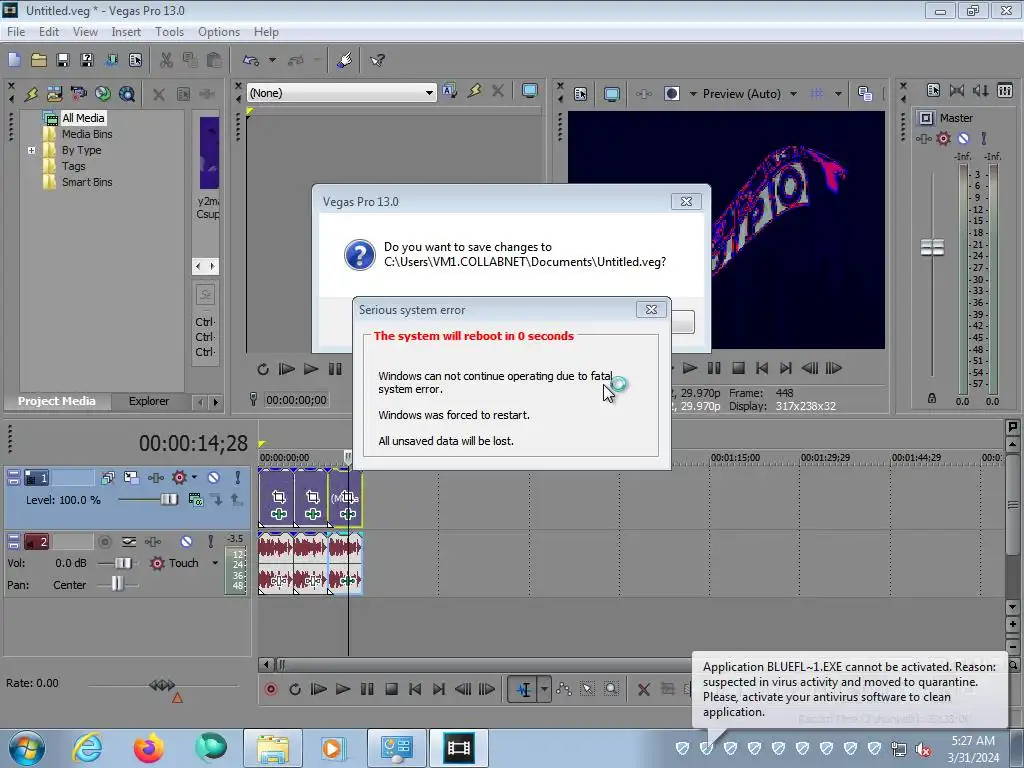The image size is (1024, 768).
Task: Click track 1 Level slider handle
Action: [x=168, y=500]
